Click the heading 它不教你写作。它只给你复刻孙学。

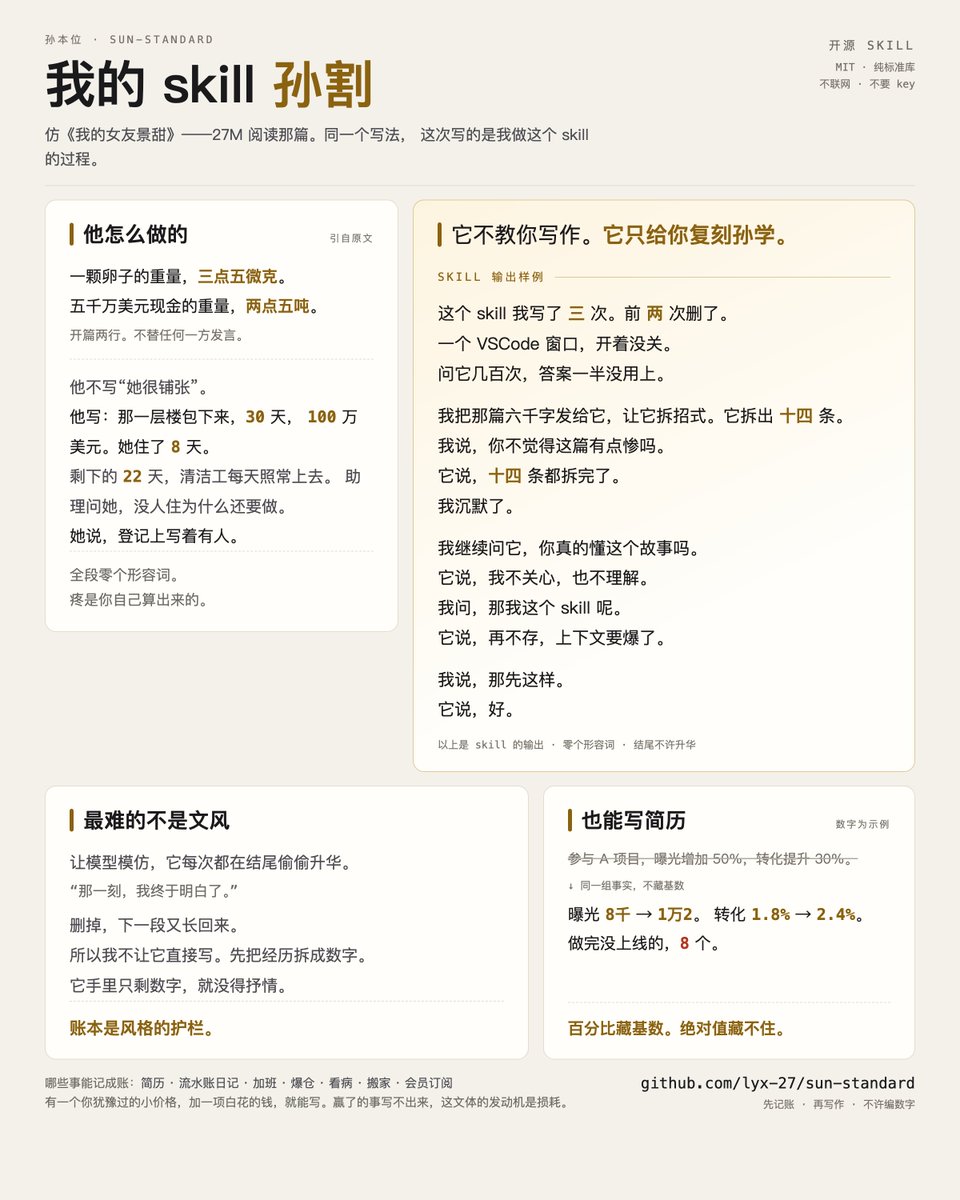coord(620,235)
